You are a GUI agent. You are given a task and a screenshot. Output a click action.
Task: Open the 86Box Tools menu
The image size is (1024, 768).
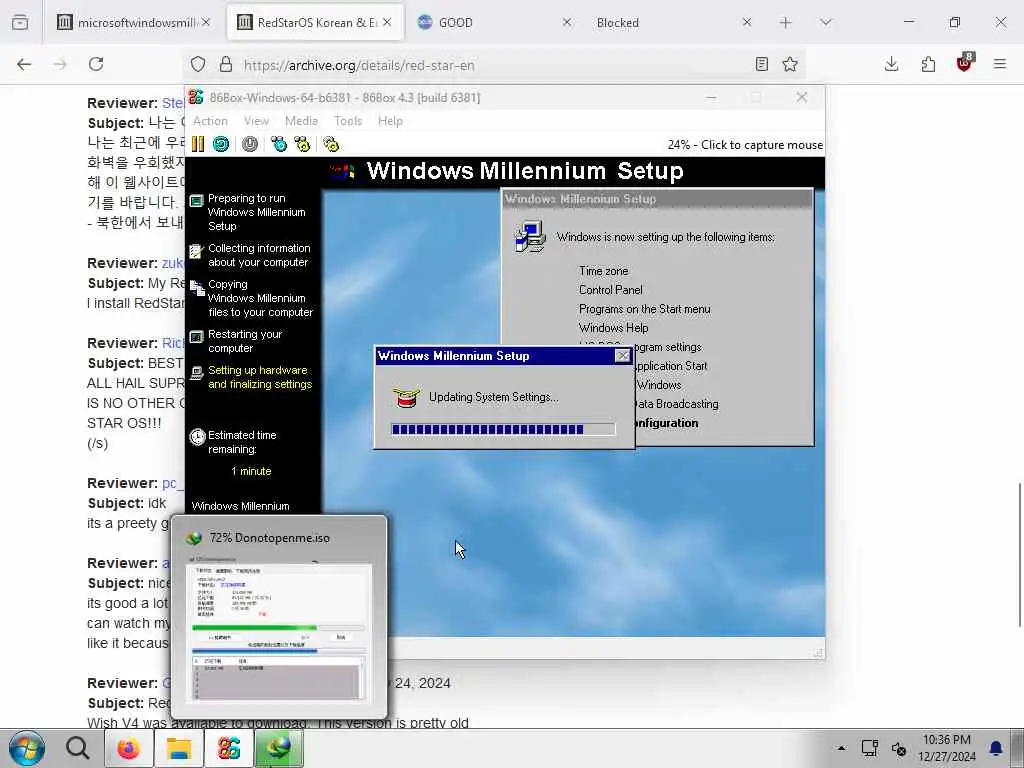(348, 121)
